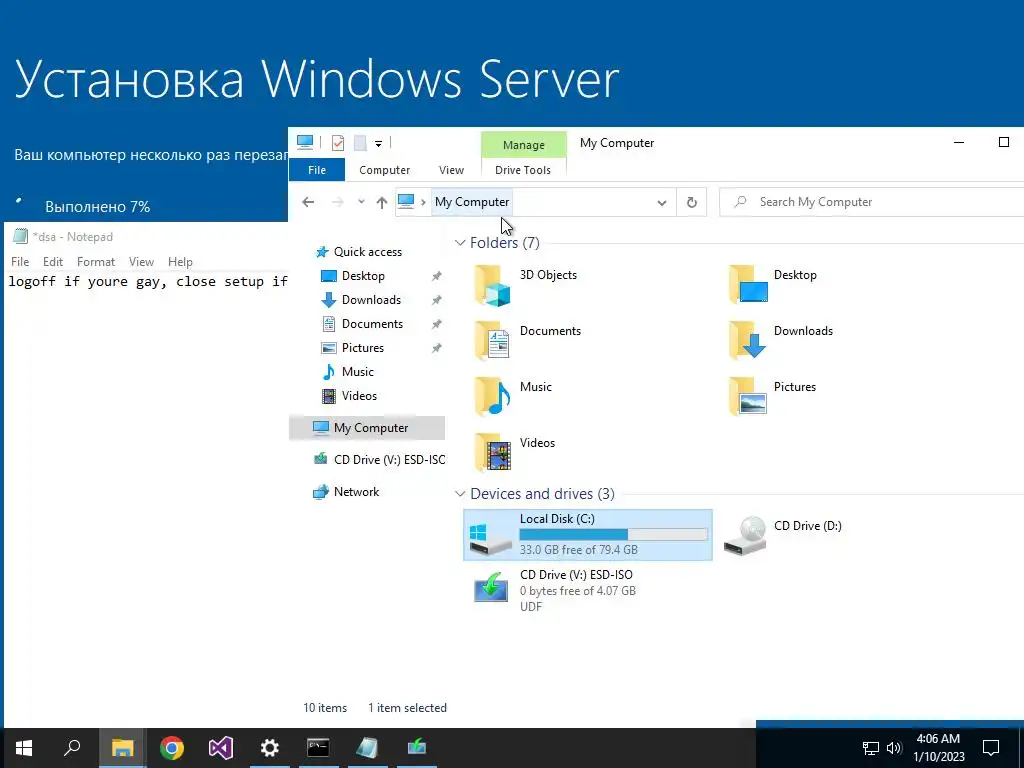Screen dimensions: 1024x768
Task: Open Desktop in Quick access sidebar
Action: pos(363,276)
